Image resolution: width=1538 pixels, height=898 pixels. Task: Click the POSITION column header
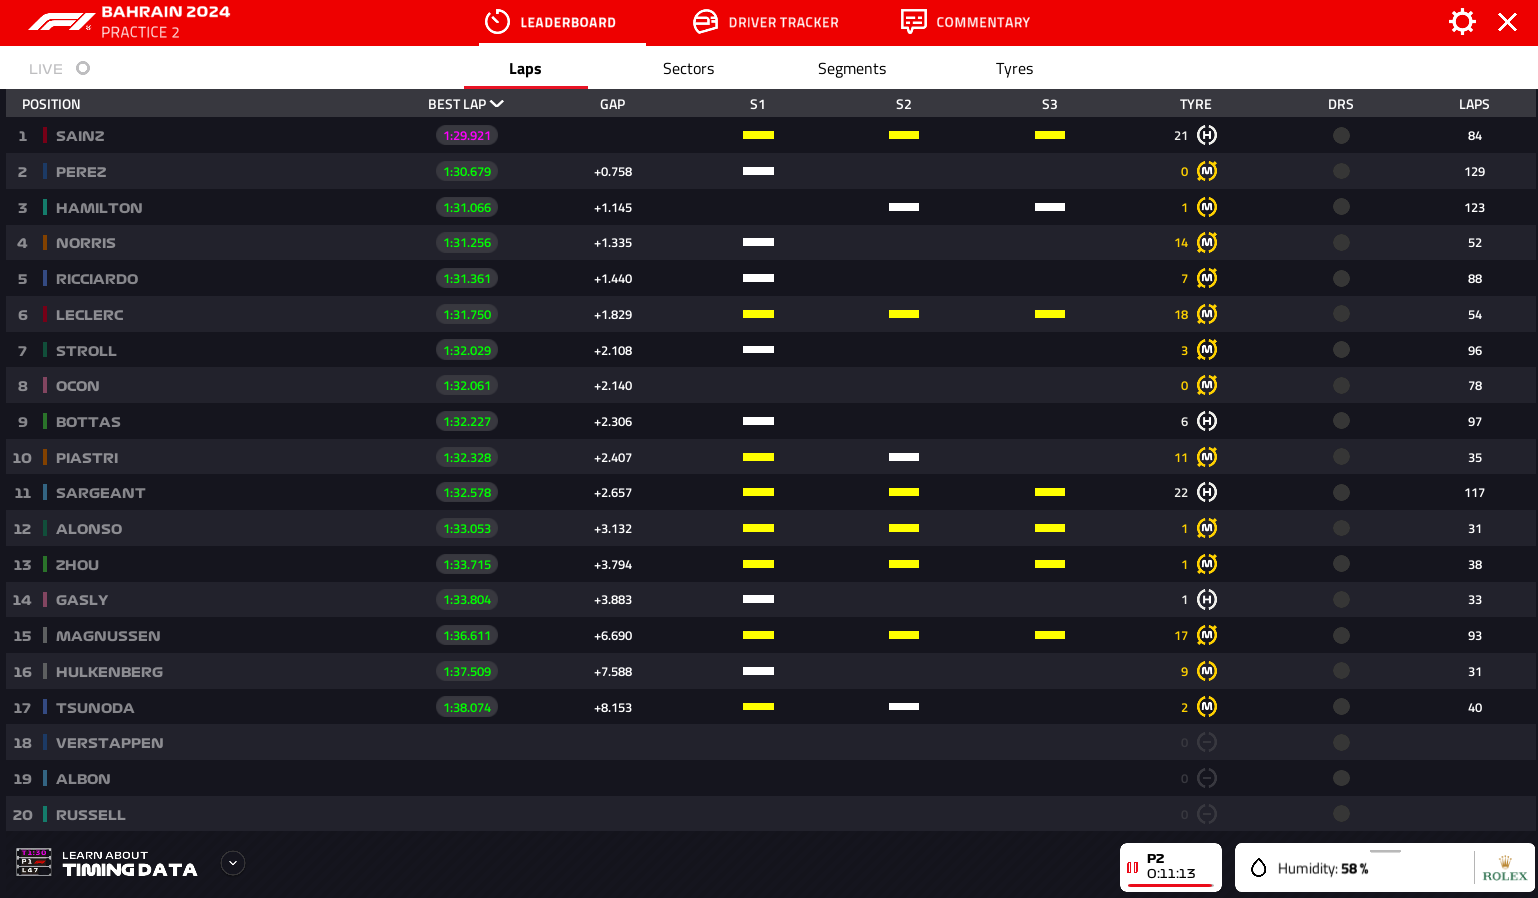pyautogui.click(x=51, y=104)
